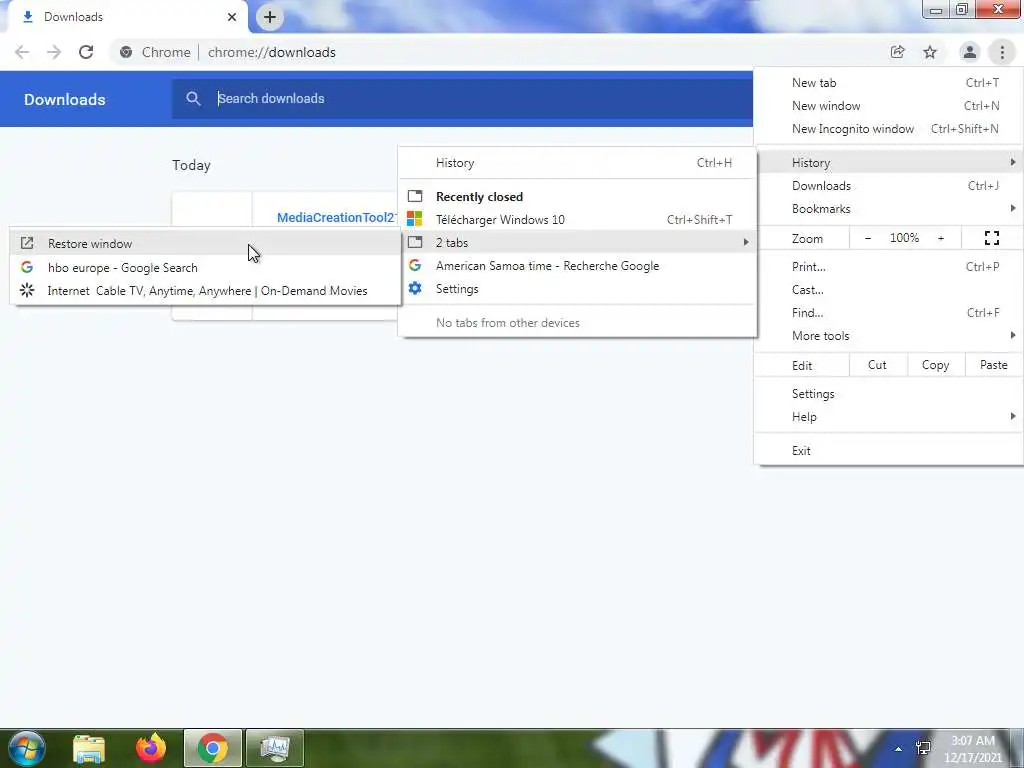The width and height of the screenshot is (1024, 768).
Task: Toggle the Chrome three-dot menu button
Action: pyautogui.click(x=1002, y=52)
